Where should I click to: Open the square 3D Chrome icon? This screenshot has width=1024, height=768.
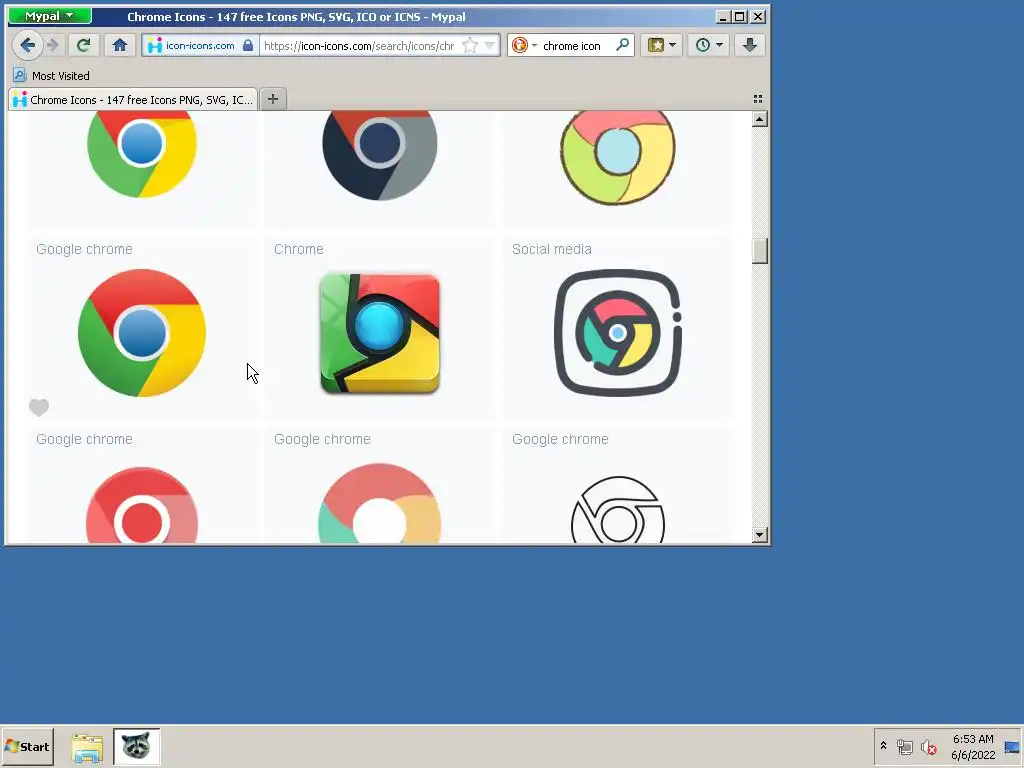coord(379,333)
